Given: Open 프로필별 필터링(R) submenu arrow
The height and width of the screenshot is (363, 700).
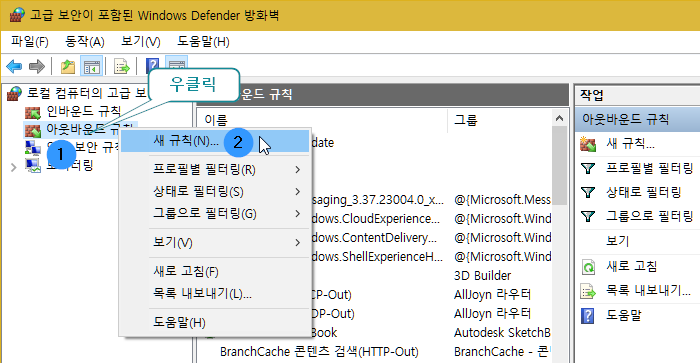Looking at the screenshot, I should [297, 170].
